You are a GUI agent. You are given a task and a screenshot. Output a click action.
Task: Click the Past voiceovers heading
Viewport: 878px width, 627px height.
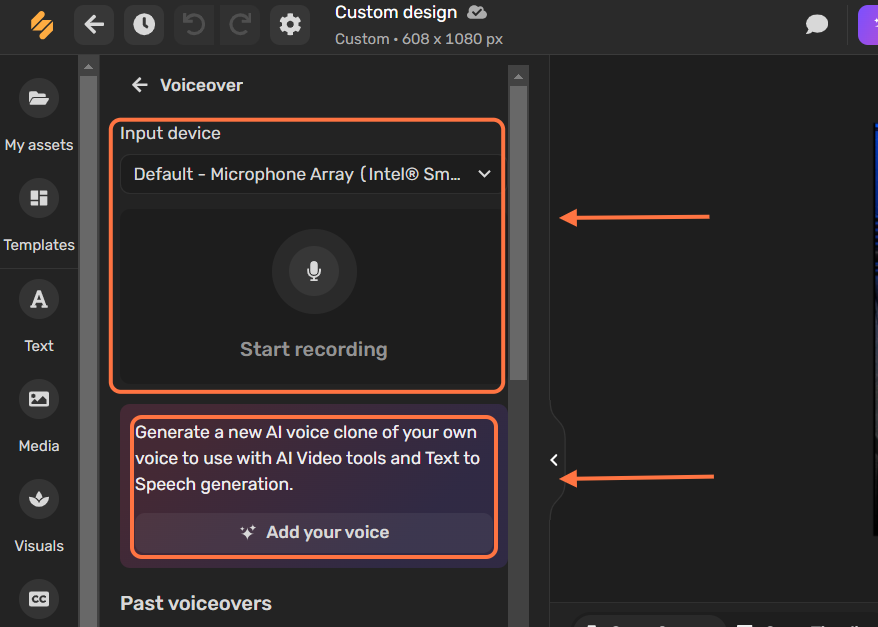pos(196,603)
